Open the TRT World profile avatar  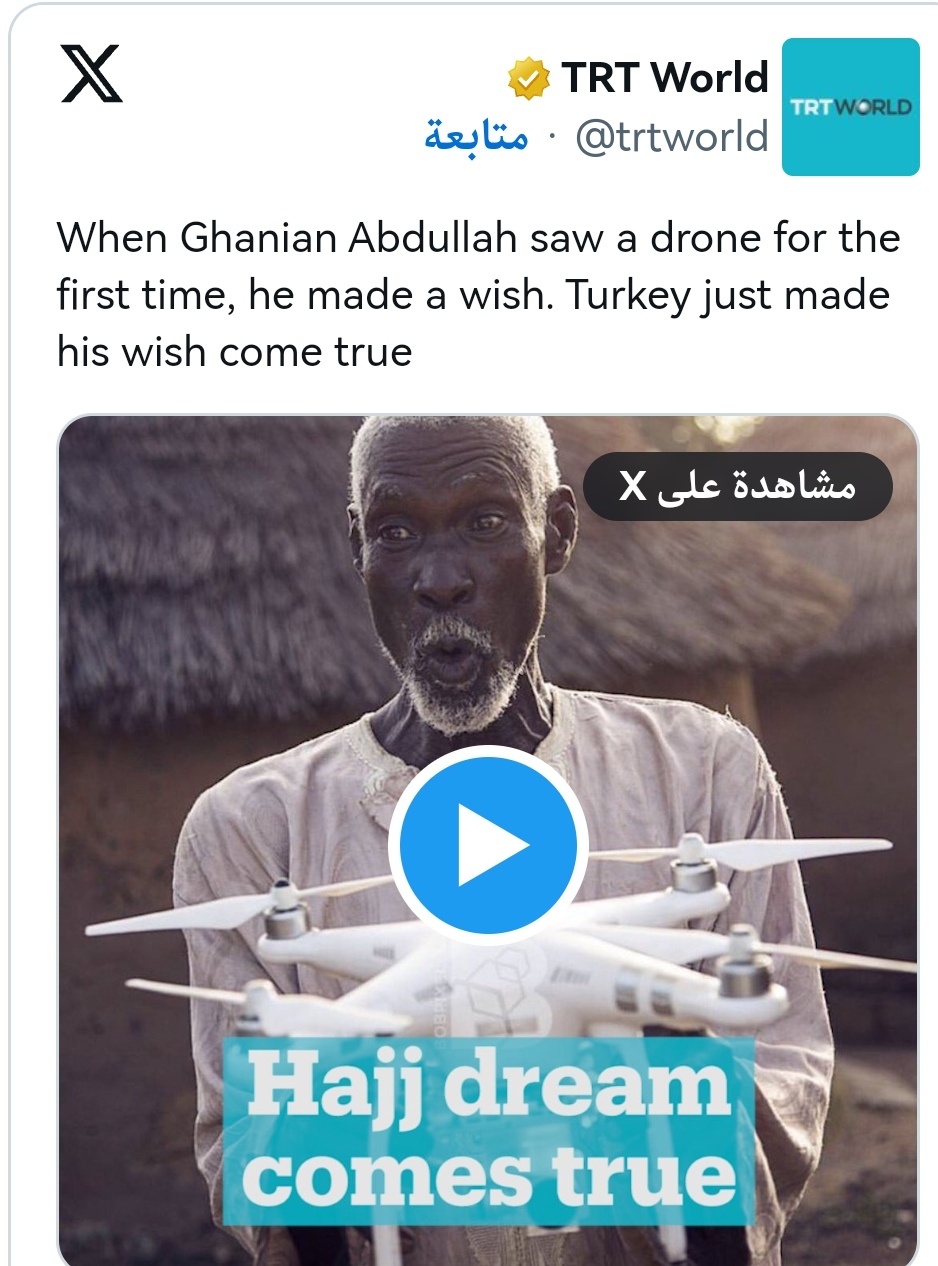pos(850,107)
